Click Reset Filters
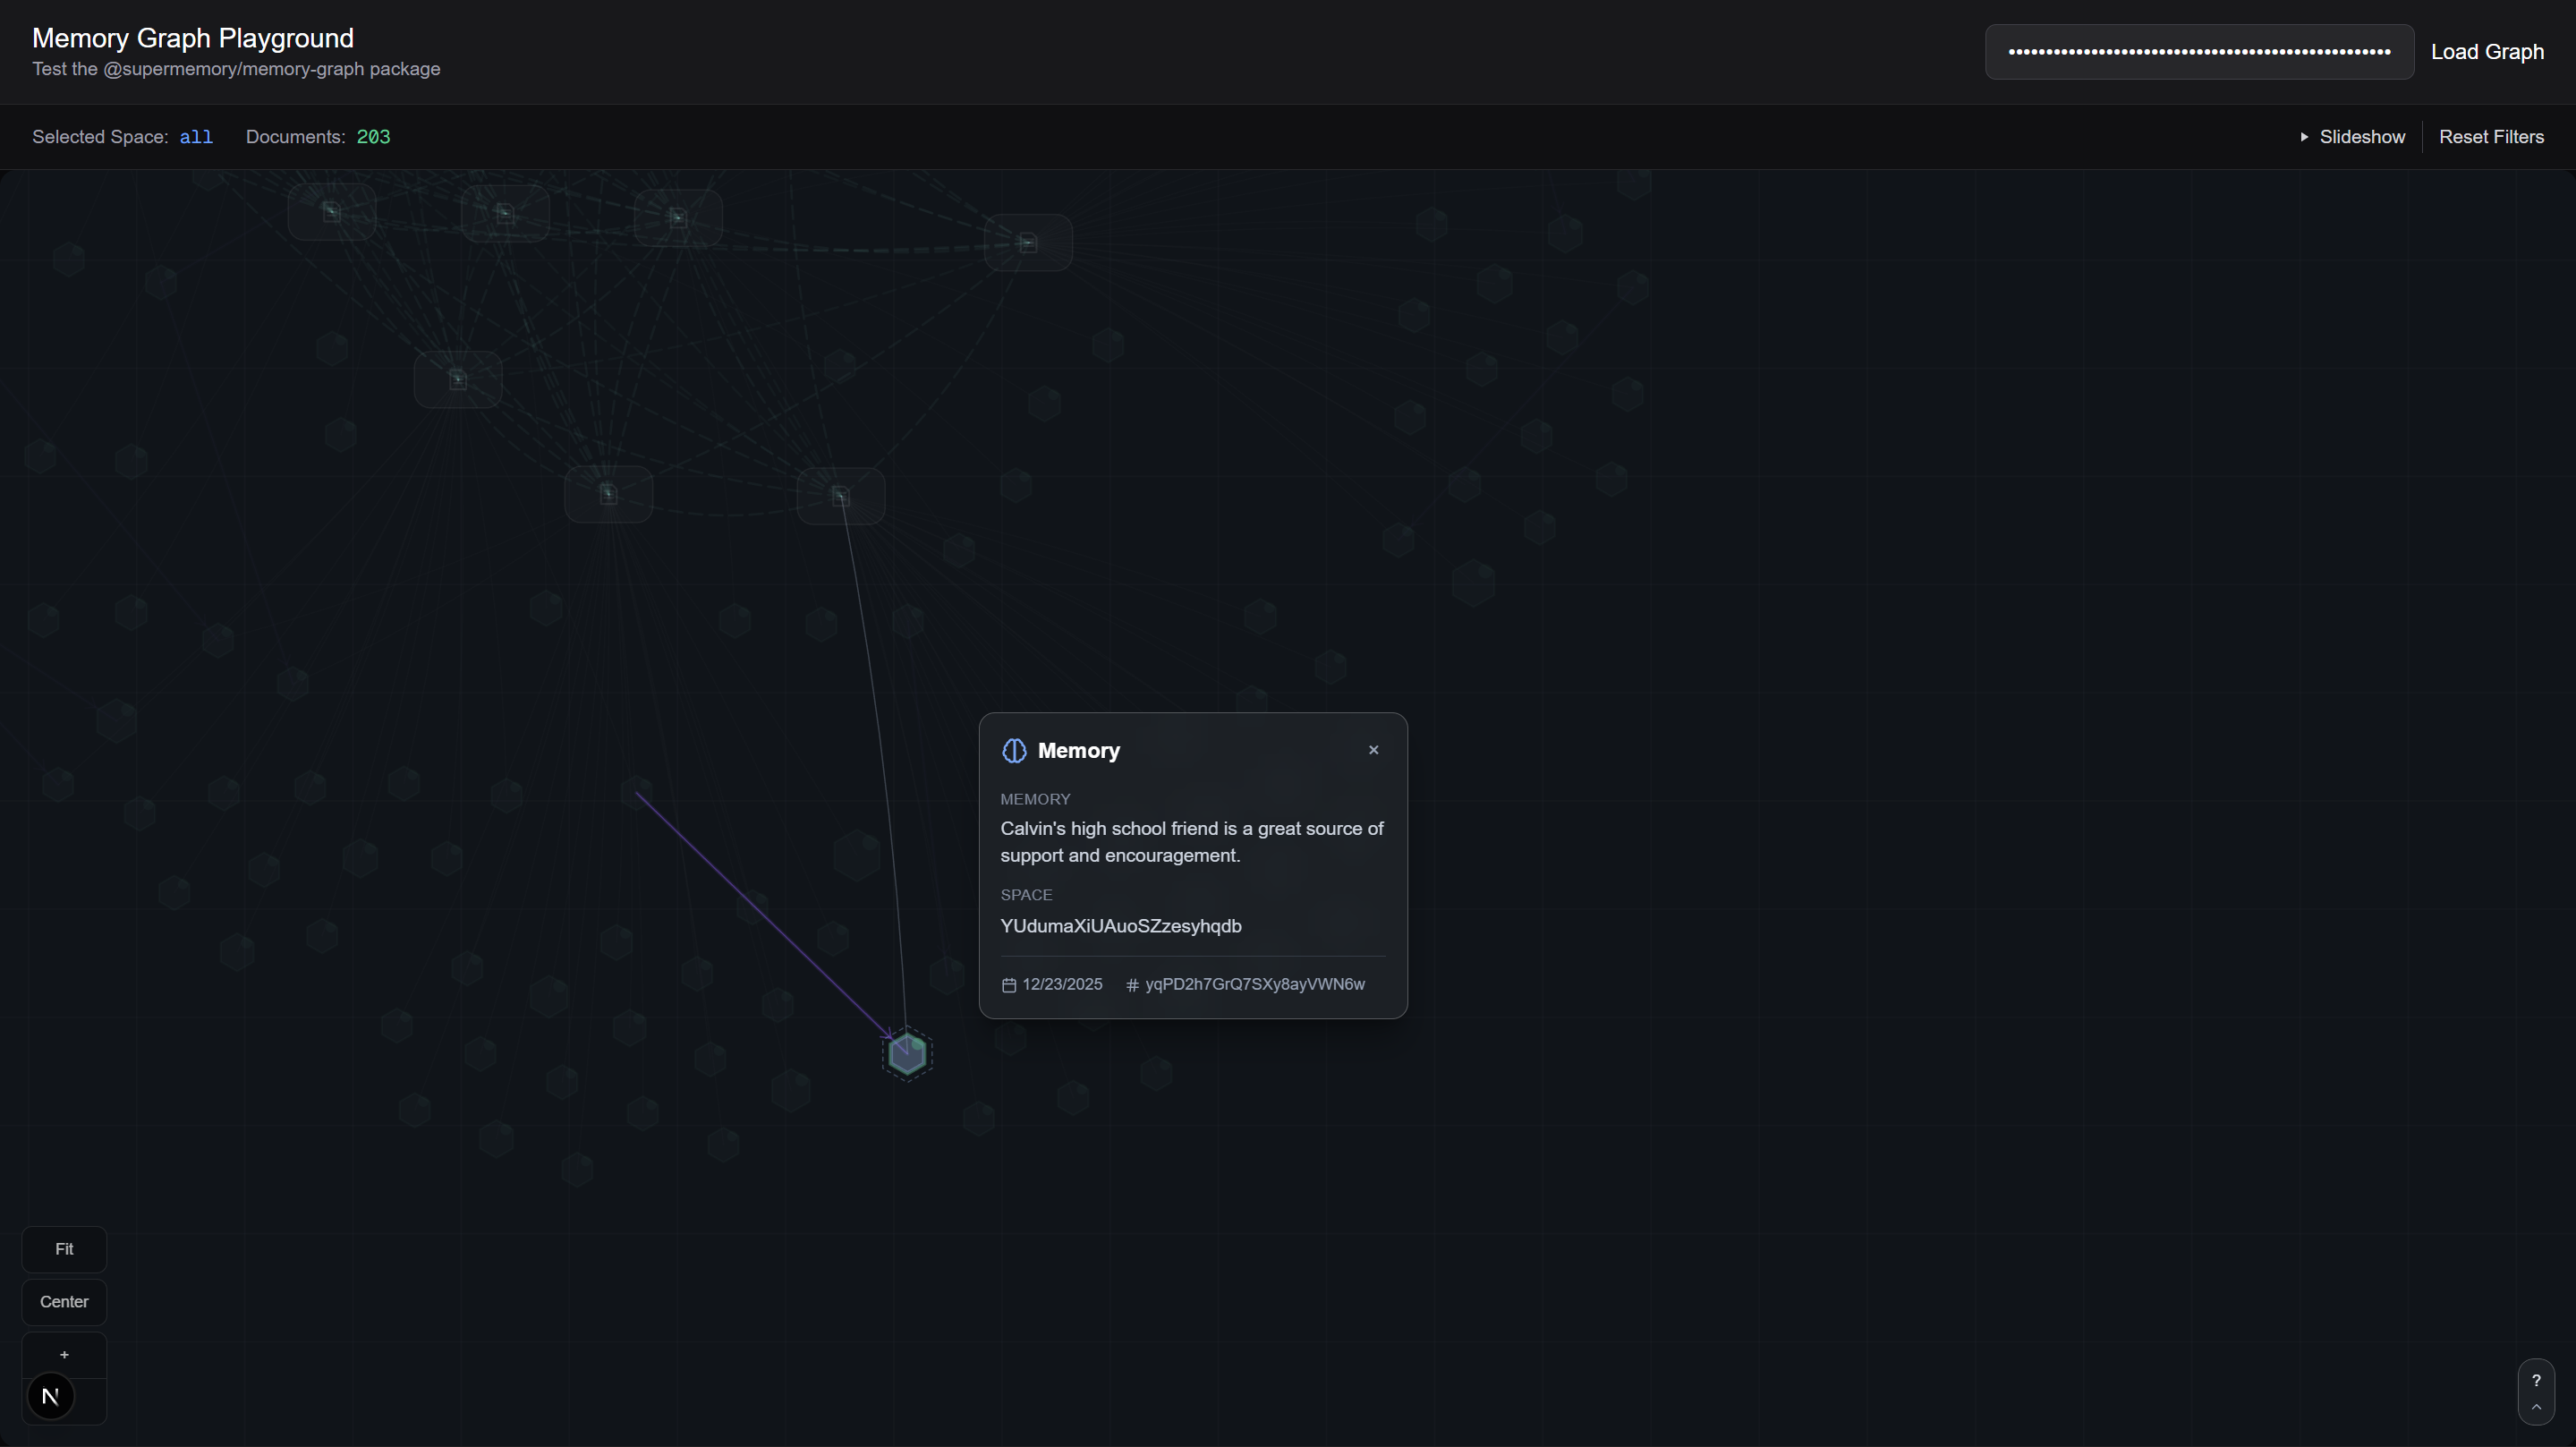 [2490, 137]
